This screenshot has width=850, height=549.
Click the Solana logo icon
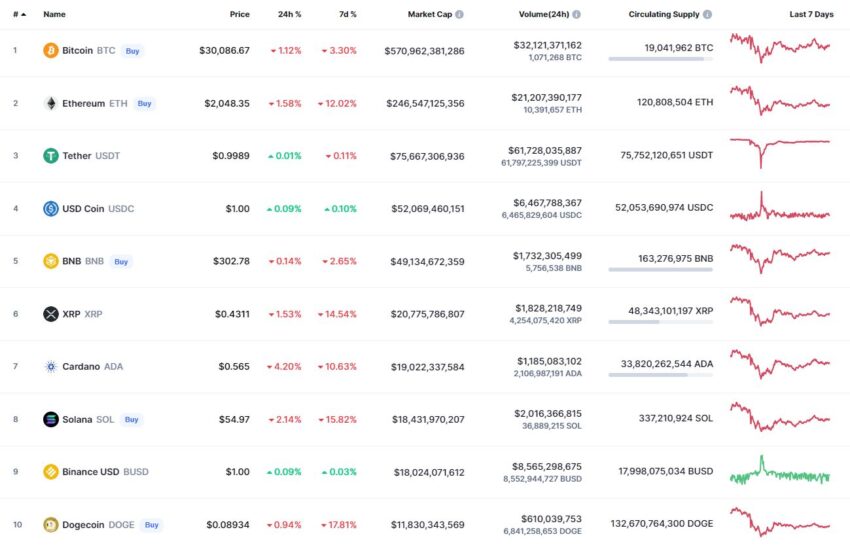(x=50, y=419)
